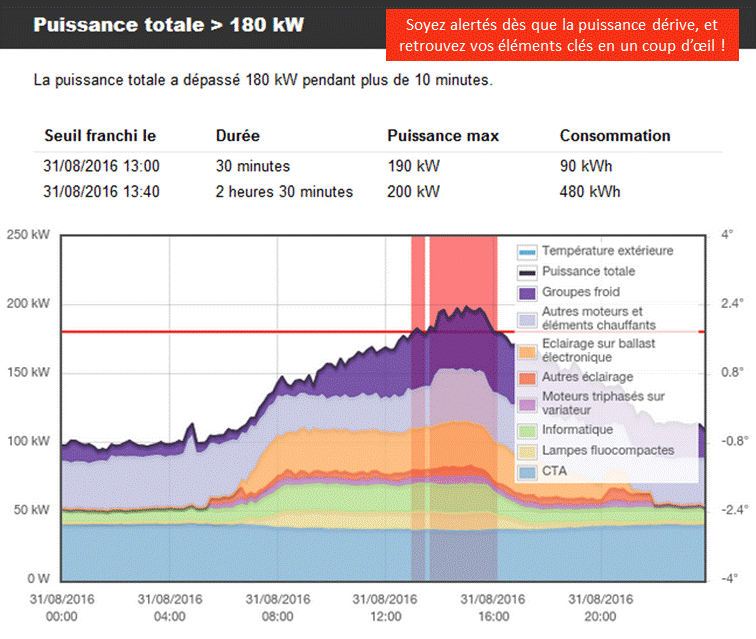This screenshot has height=639, width=756.
Task: Toggle the Autres moteurs et éléments chauffants series
Action: click(598, 318)
